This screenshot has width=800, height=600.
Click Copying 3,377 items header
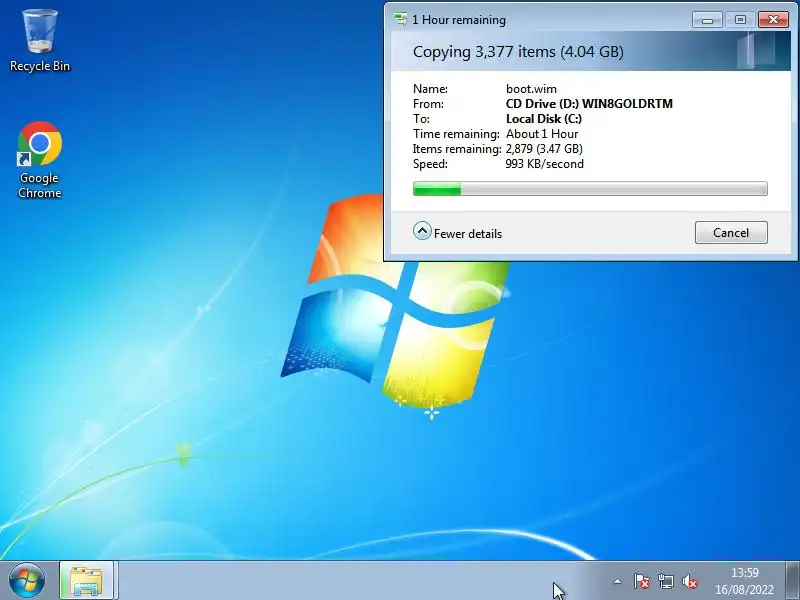click(x=518, y=52)
